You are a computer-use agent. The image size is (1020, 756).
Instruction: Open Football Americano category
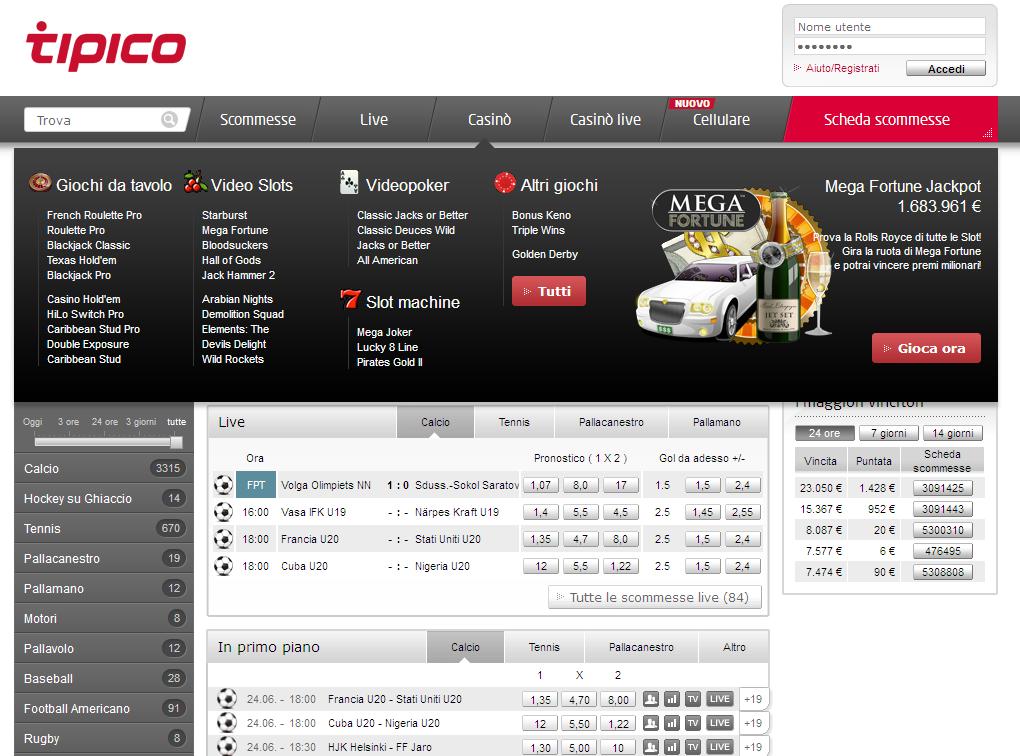coord(104,709)
